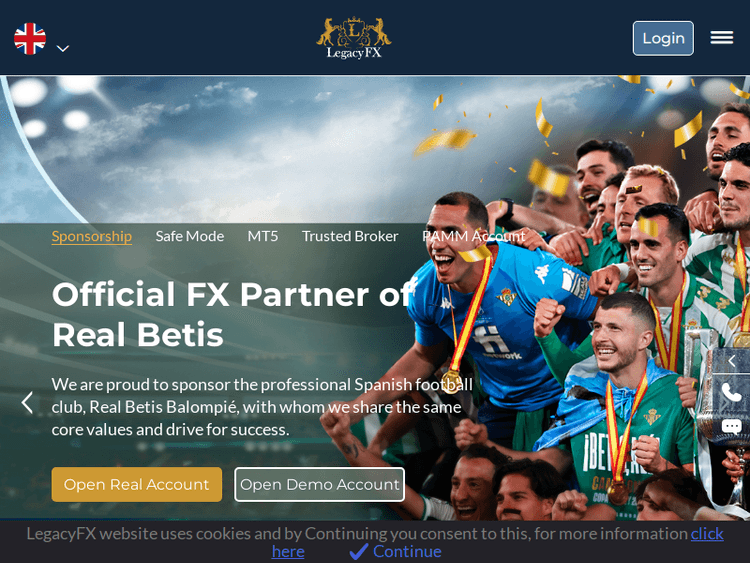Go to the previous slide arrow
The height and width of the screenshot is (563, 750).
[27, 403]
